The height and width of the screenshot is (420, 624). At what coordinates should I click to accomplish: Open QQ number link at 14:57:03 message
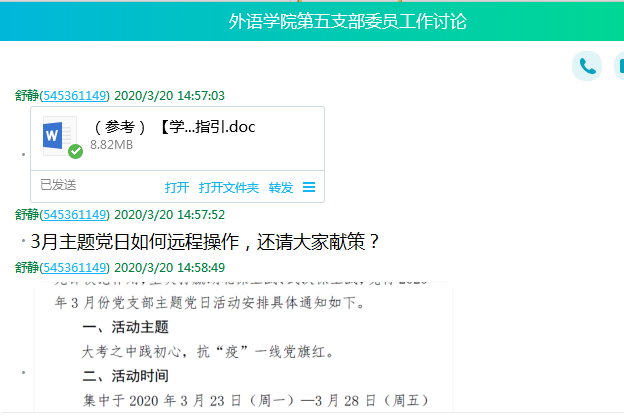[x=75, y=96]
